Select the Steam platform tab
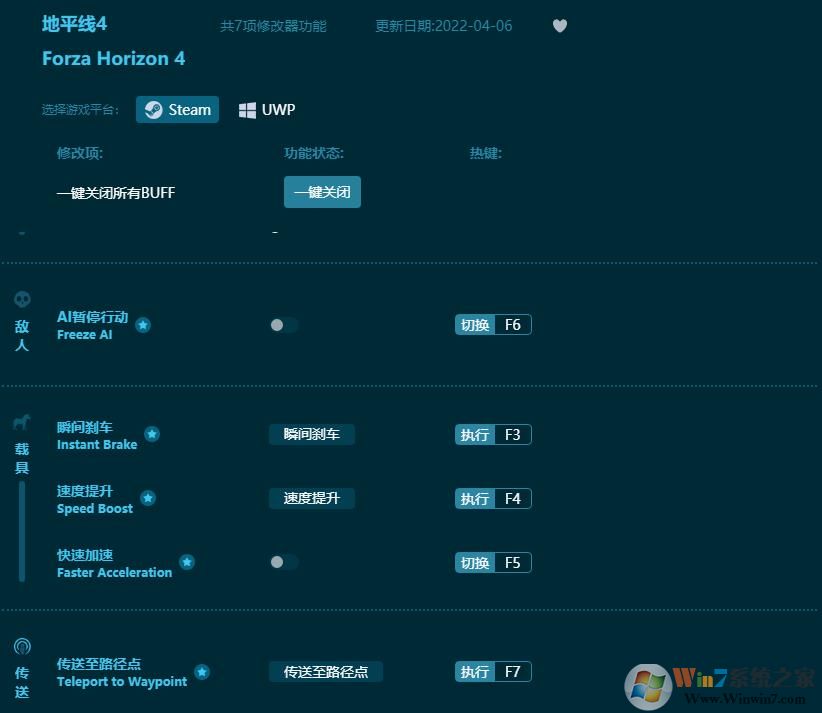 click(x=177, y=110)
